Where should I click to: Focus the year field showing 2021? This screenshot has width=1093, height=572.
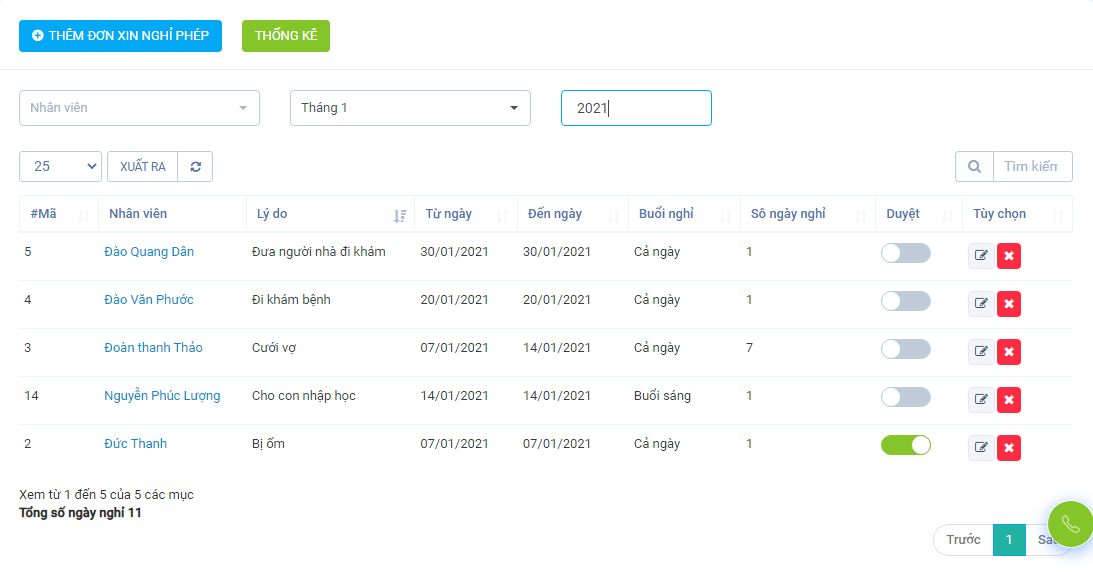[636, 108]
